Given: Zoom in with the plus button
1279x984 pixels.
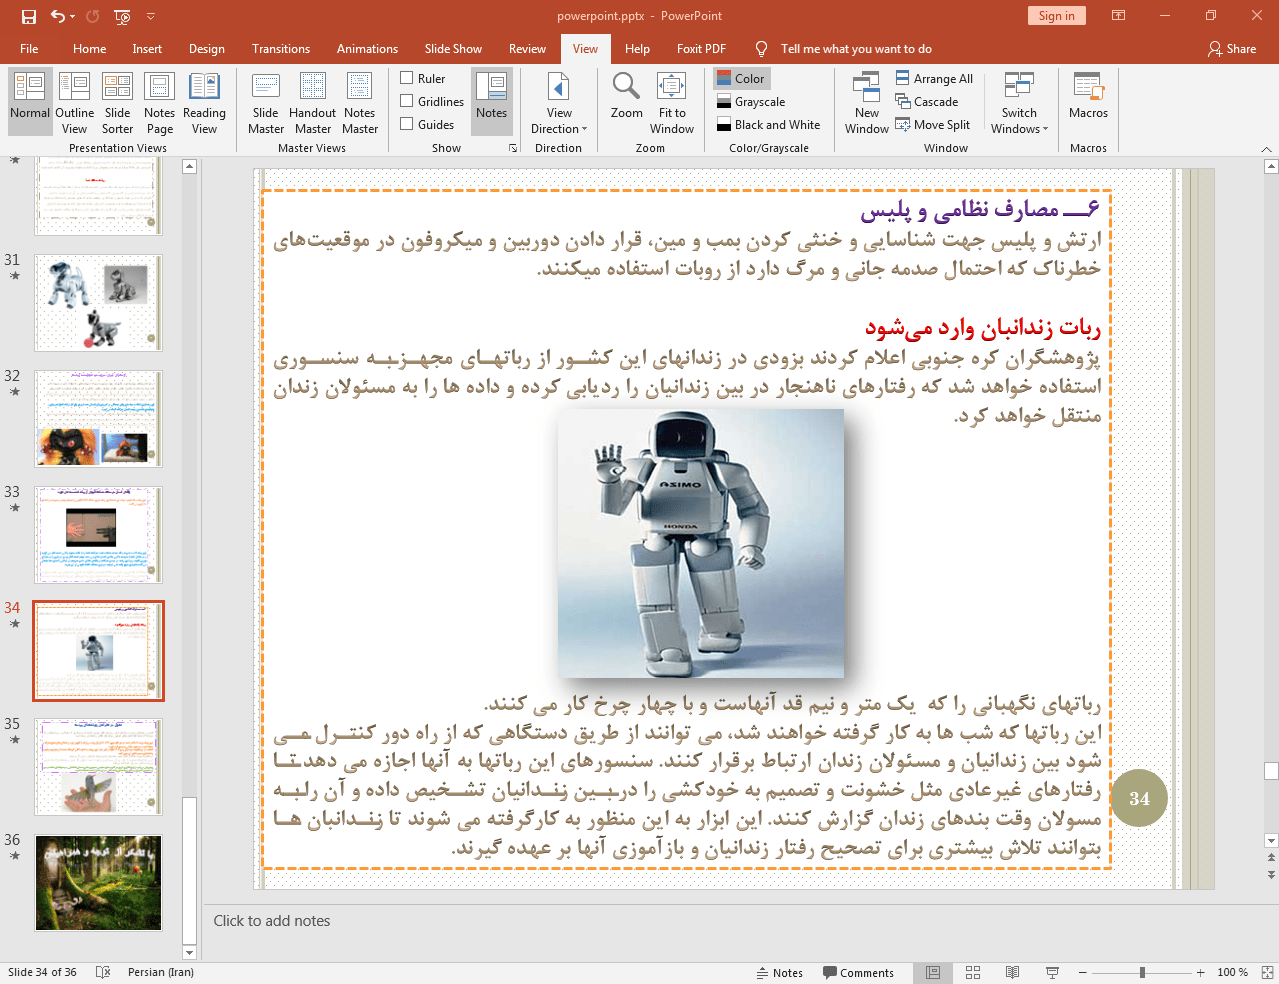Looking at the screenshot, I should [1200, 973].
